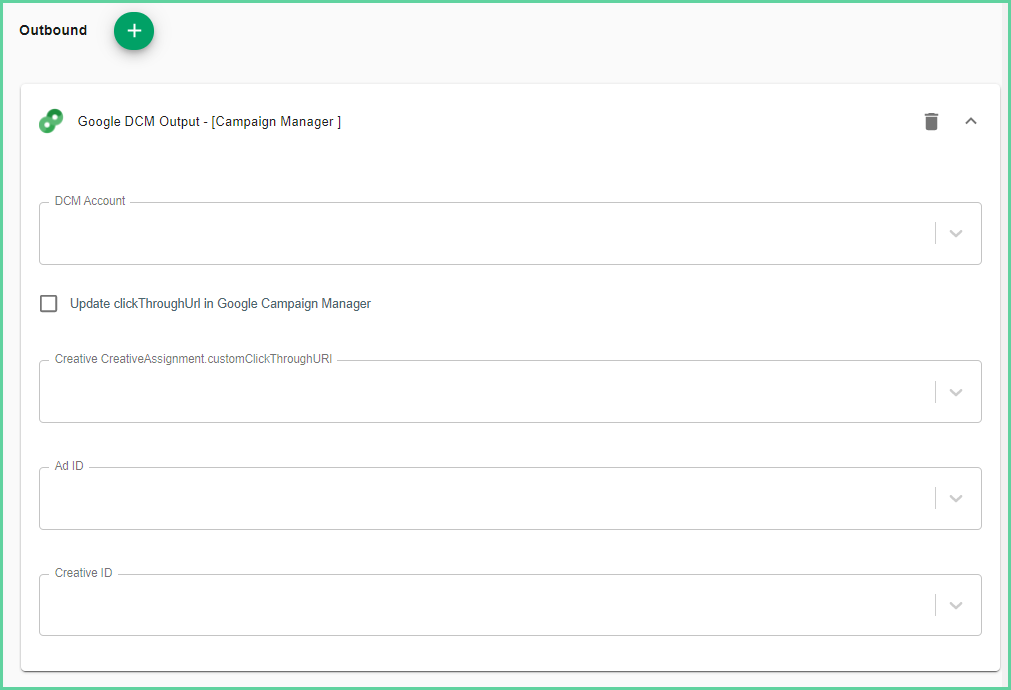Viewport: 1011px width, 690px height.
Task: Click the delete button for the connector
Action: point(931,121)
